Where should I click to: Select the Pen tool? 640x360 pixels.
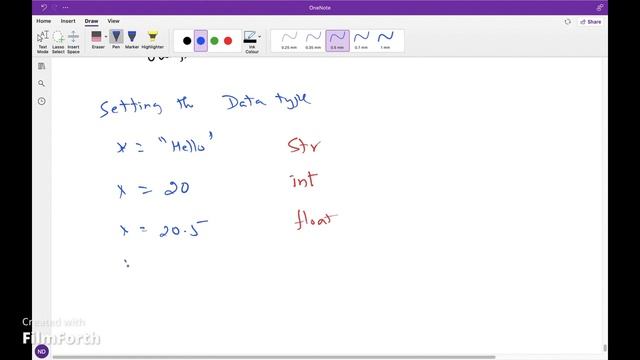coord(116,40)
